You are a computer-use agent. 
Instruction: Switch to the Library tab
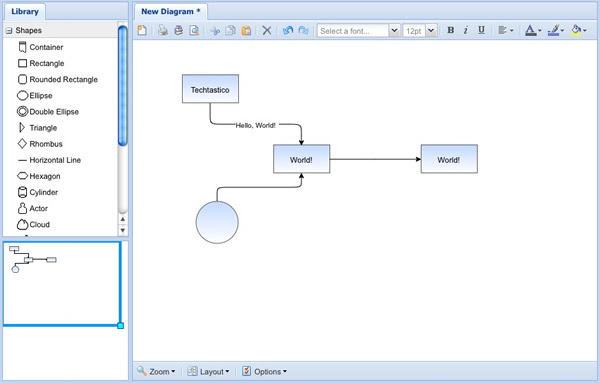25,11
